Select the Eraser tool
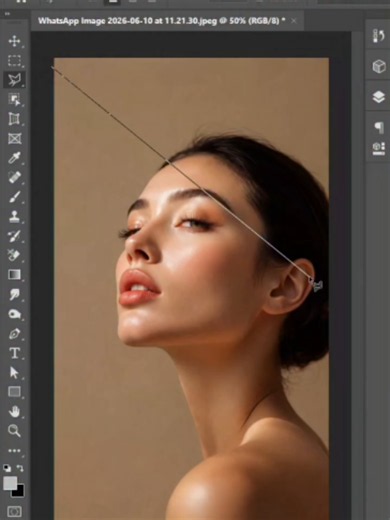 click(x=14, y=255)
